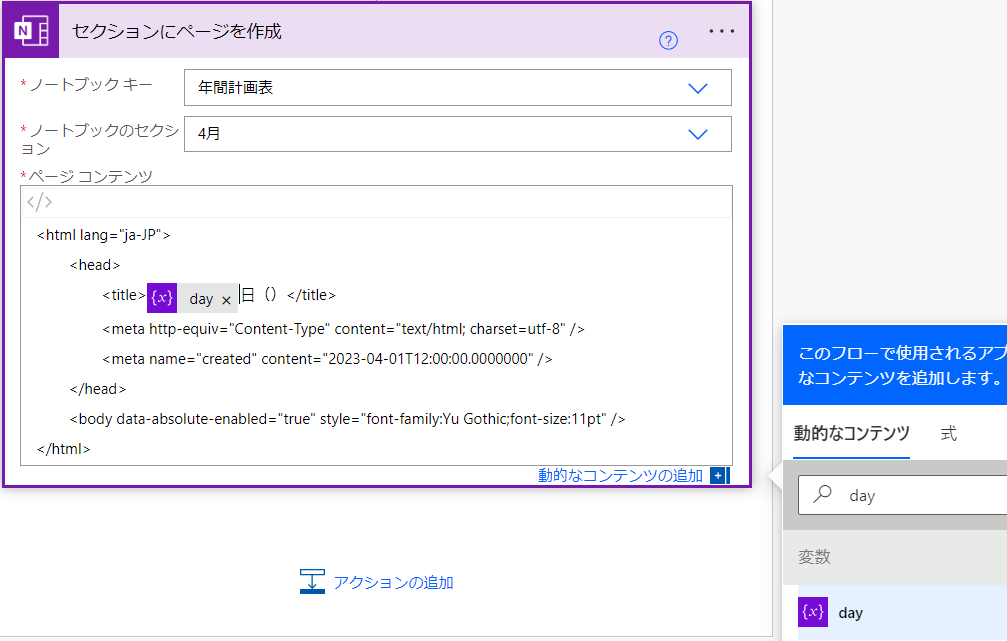Click the action title セクションにページを作成
This screenshot has width=1007, height=641.
pos(177,31)
